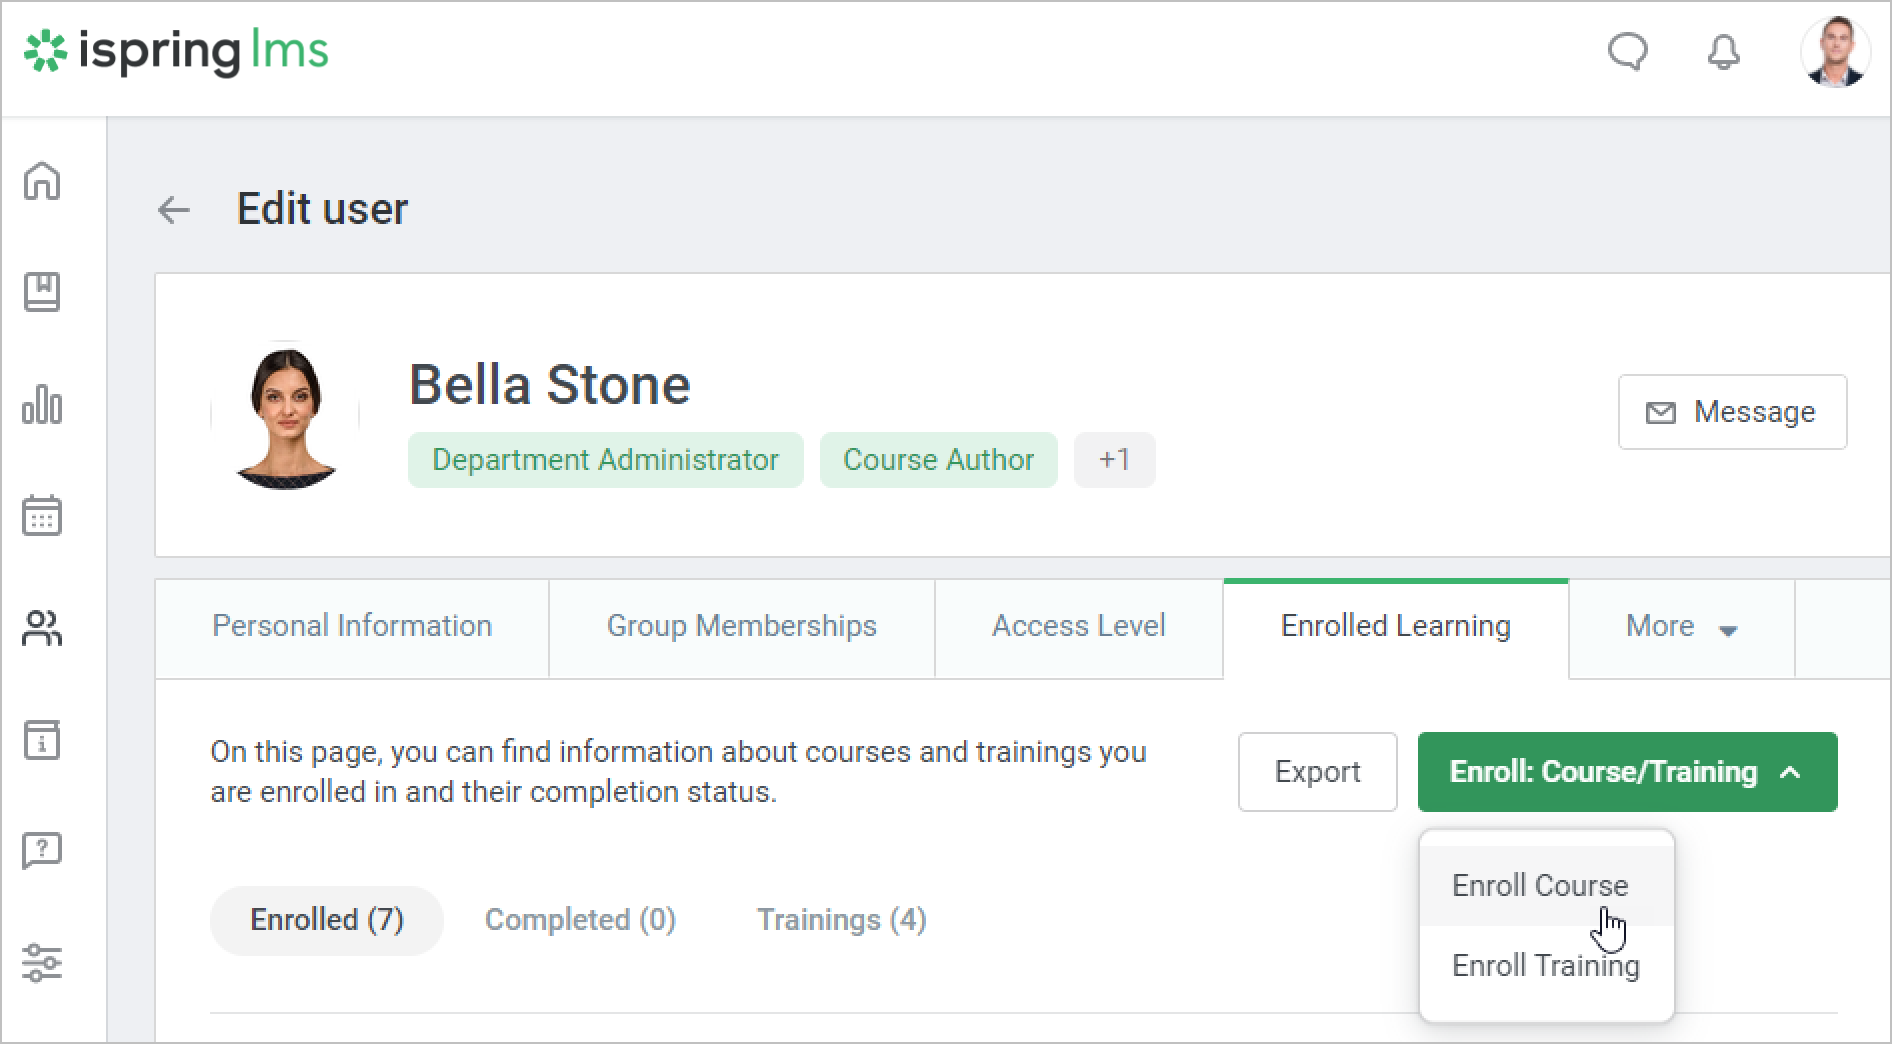Expand the +1 additional roles badge
1892x1044 pixels.
point(1114,460)
